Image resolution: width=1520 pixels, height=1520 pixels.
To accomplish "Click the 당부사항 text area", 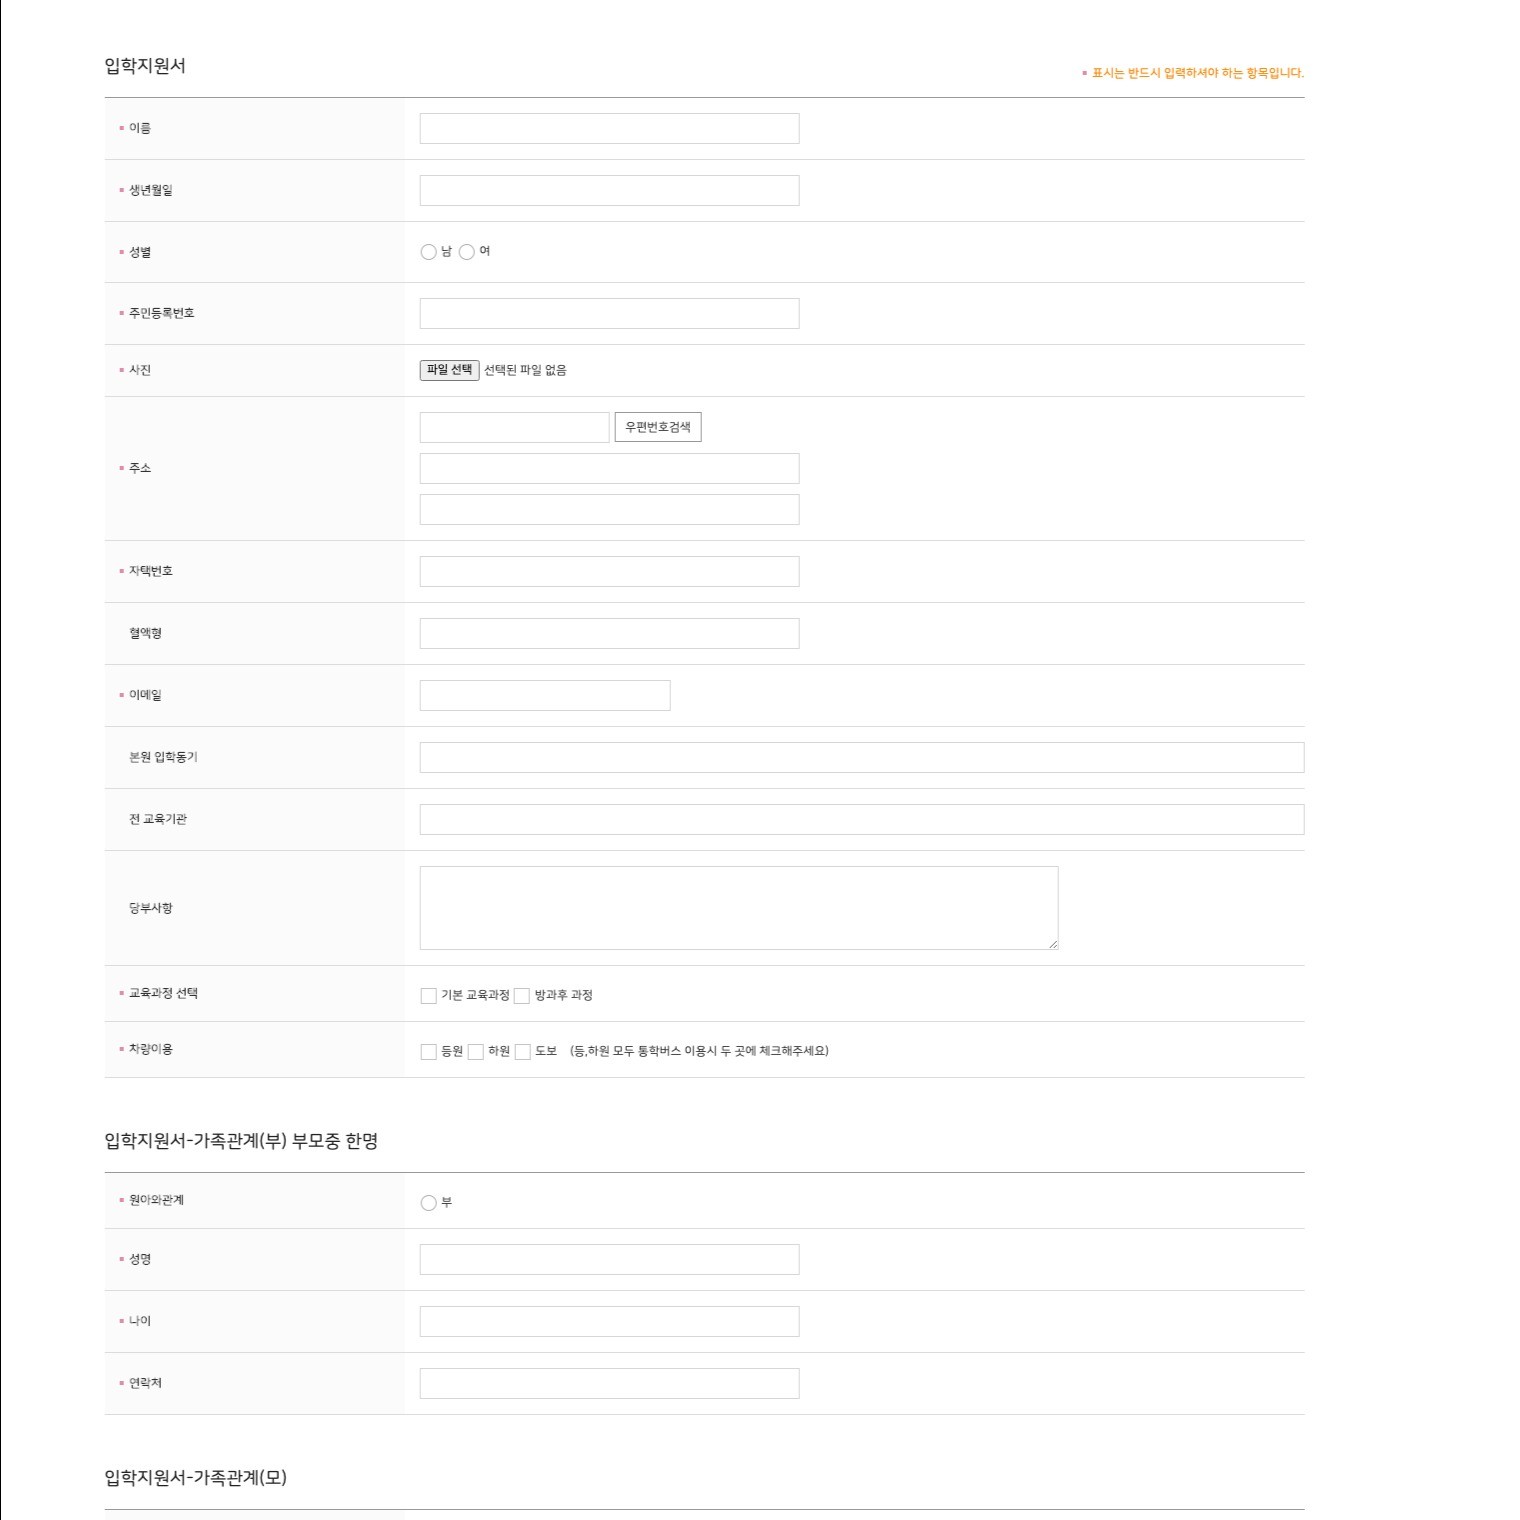I will [x=739, y=908].
